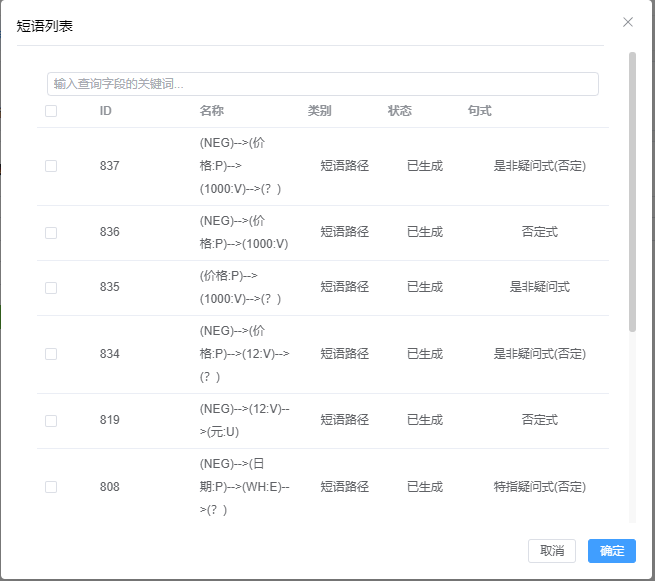Image resolution: width=655 pixels, height=581 pixels.
Task: Click the 短语列表 dialog title
Action: tap(45, 26)
